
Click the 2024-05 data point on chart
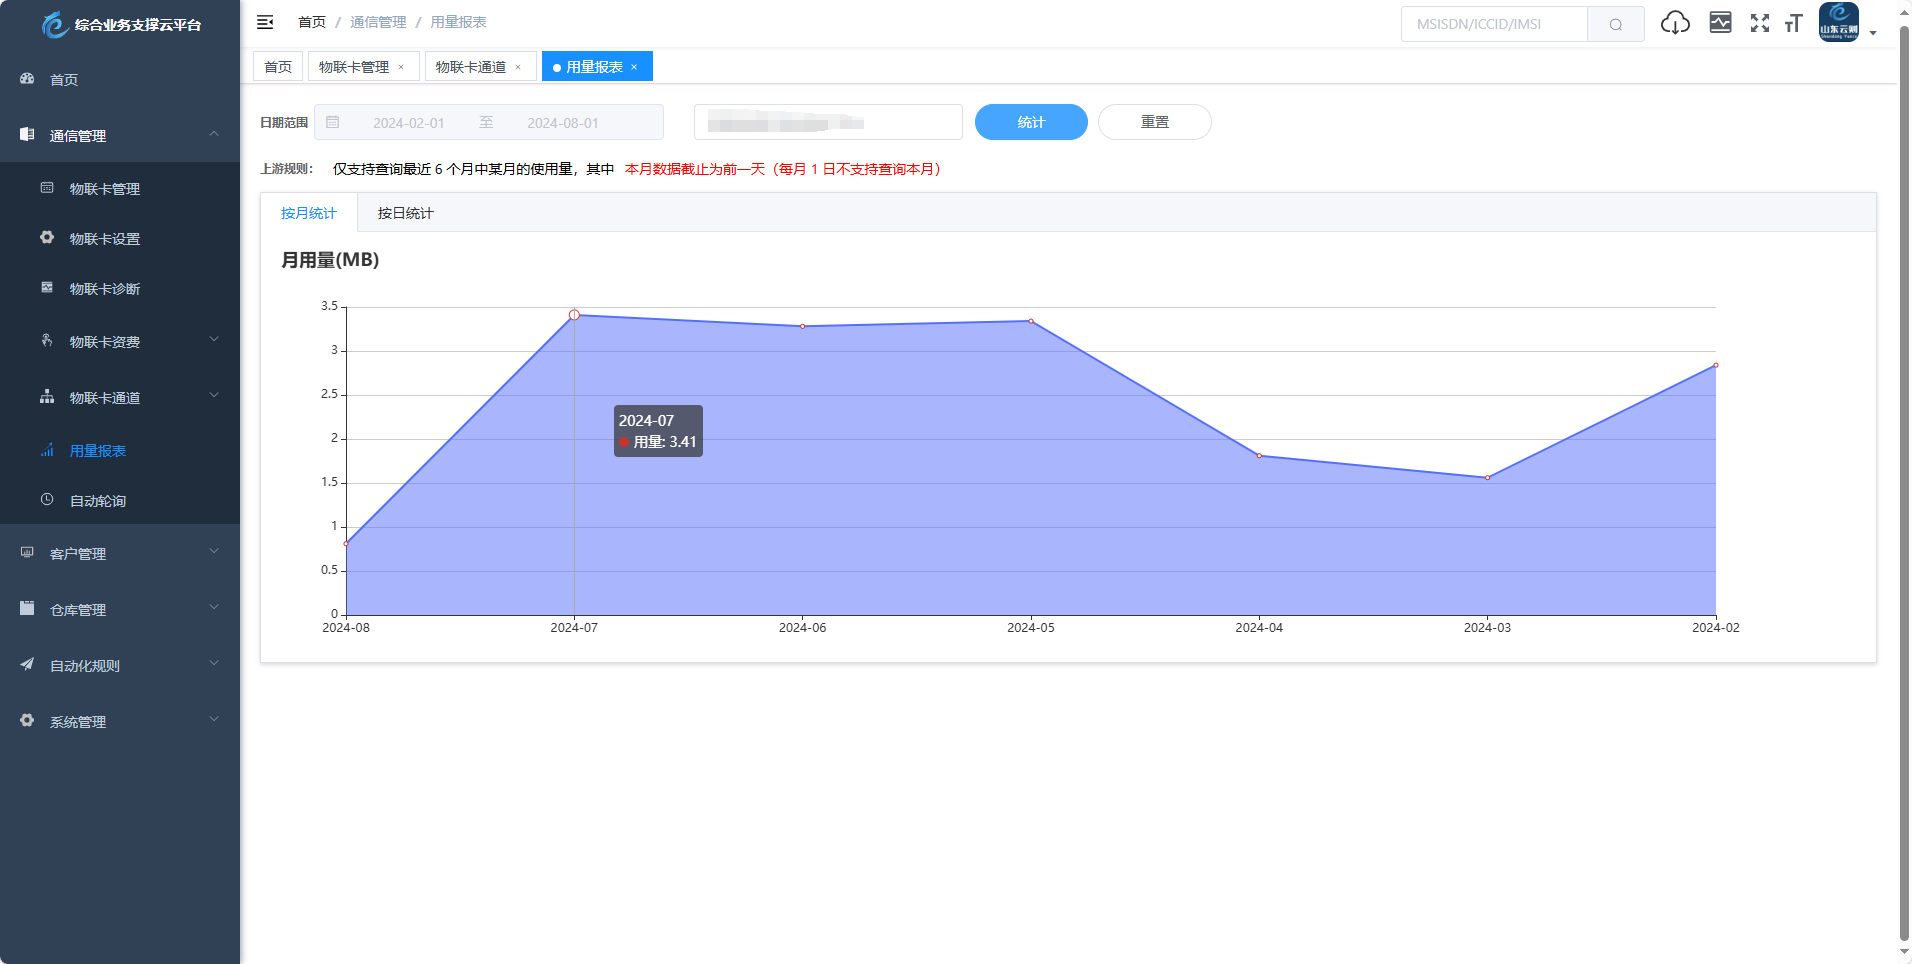[x=1031, y=321]
